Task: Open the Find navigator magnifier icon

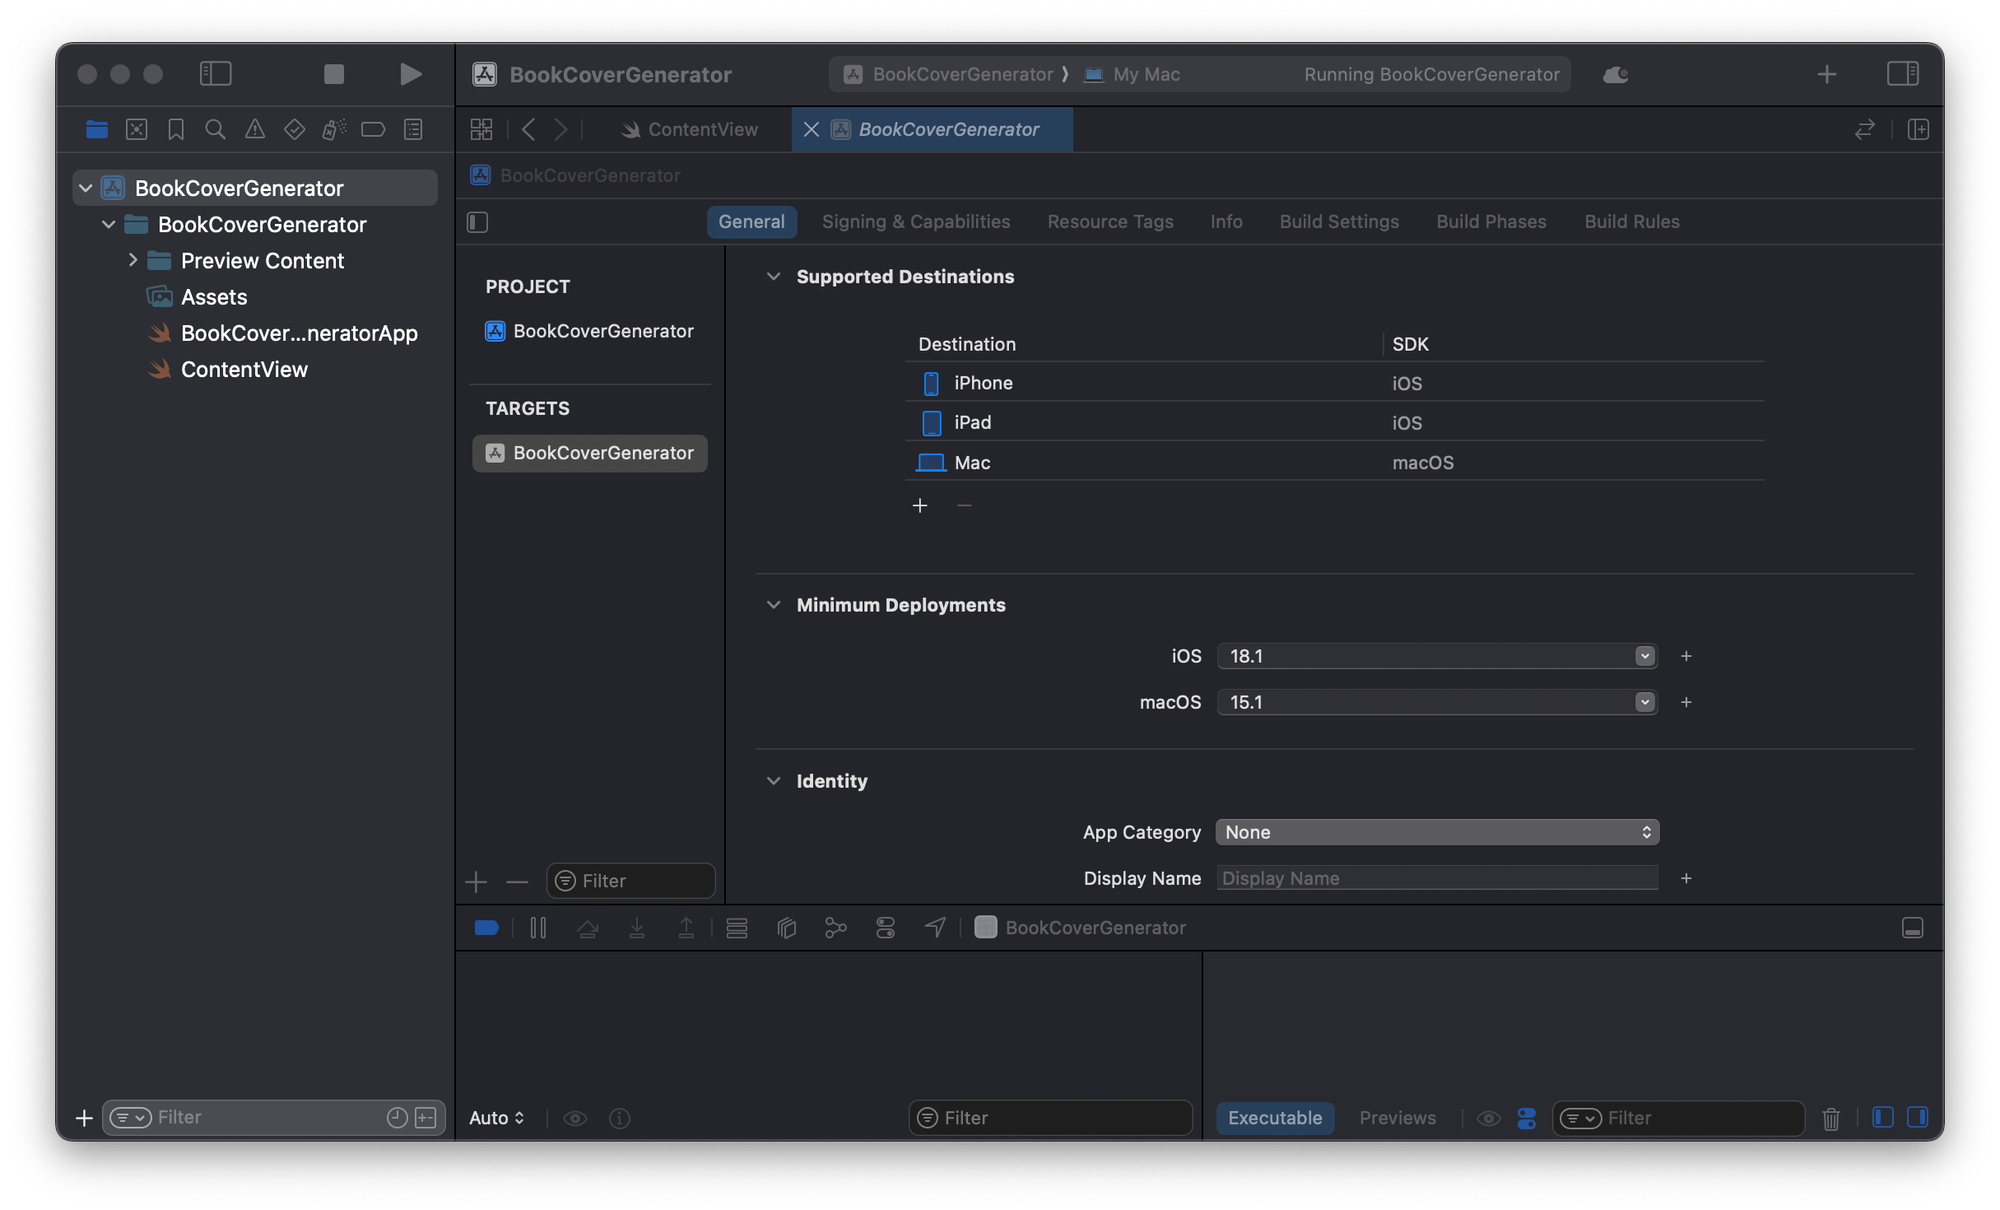Action: point(215,129)
